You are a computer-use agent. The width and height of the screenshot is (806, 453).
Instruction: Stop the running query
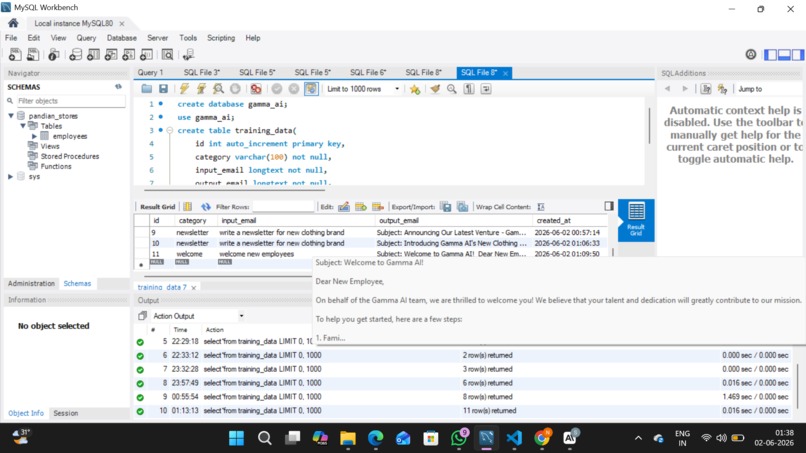[235, 89]
